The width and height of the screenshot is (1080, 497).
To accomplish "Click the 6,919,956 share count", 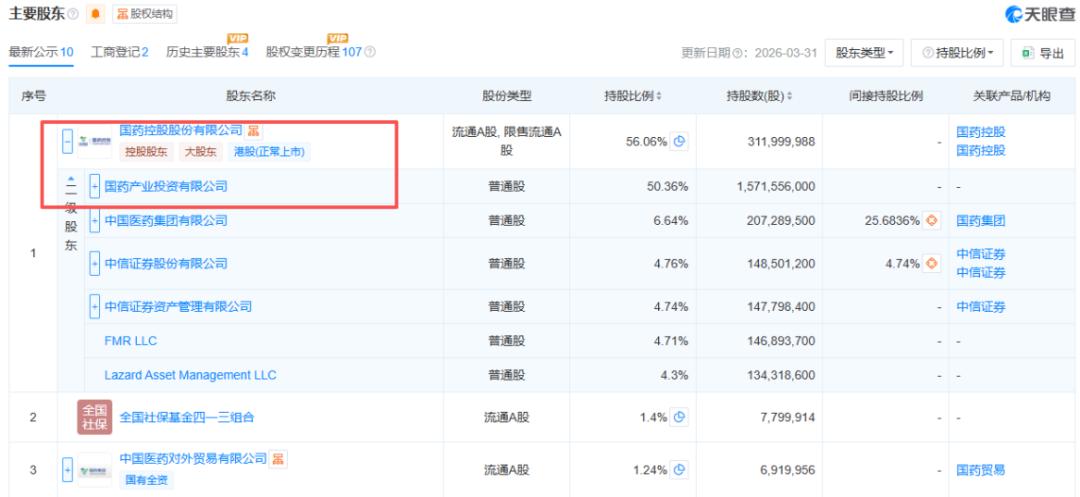I will click(x=786, y=470).
